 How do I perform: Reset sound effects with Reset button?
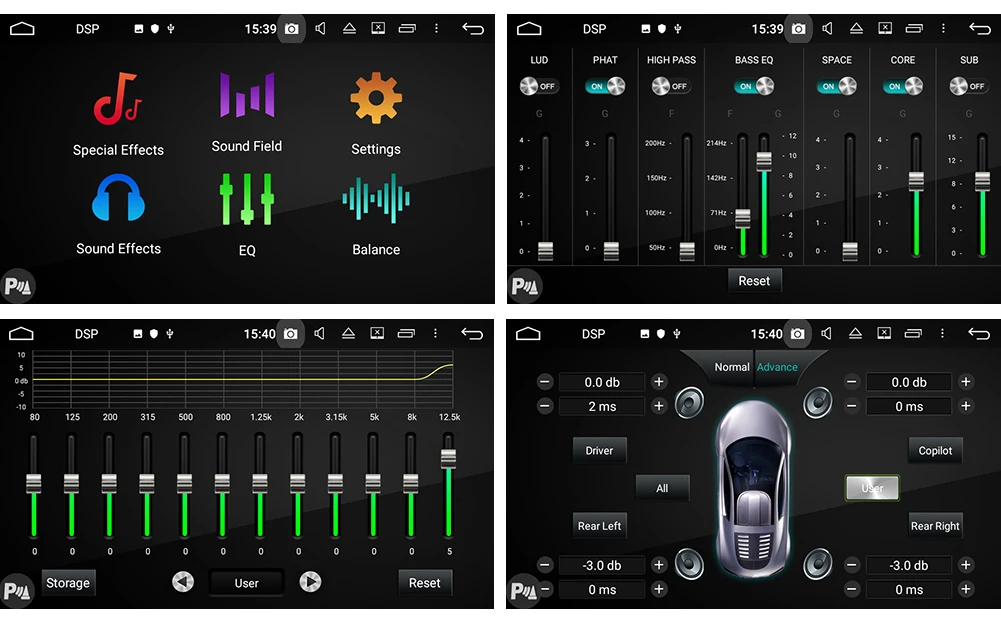(x=755, y=281)
